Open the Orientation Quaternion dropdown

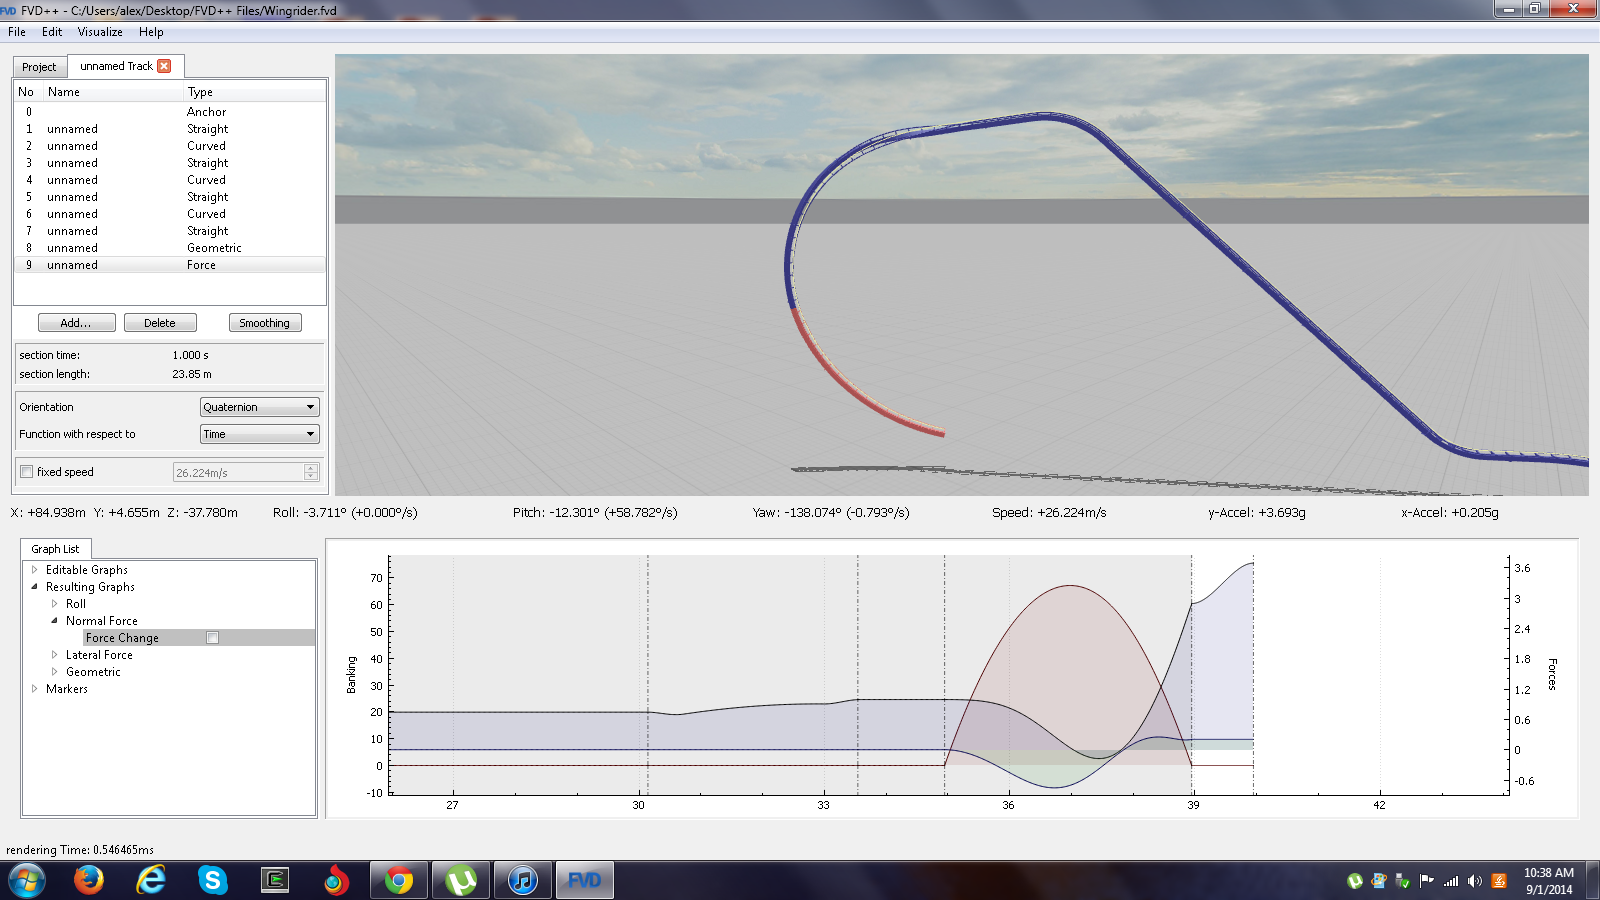[259, 407]
